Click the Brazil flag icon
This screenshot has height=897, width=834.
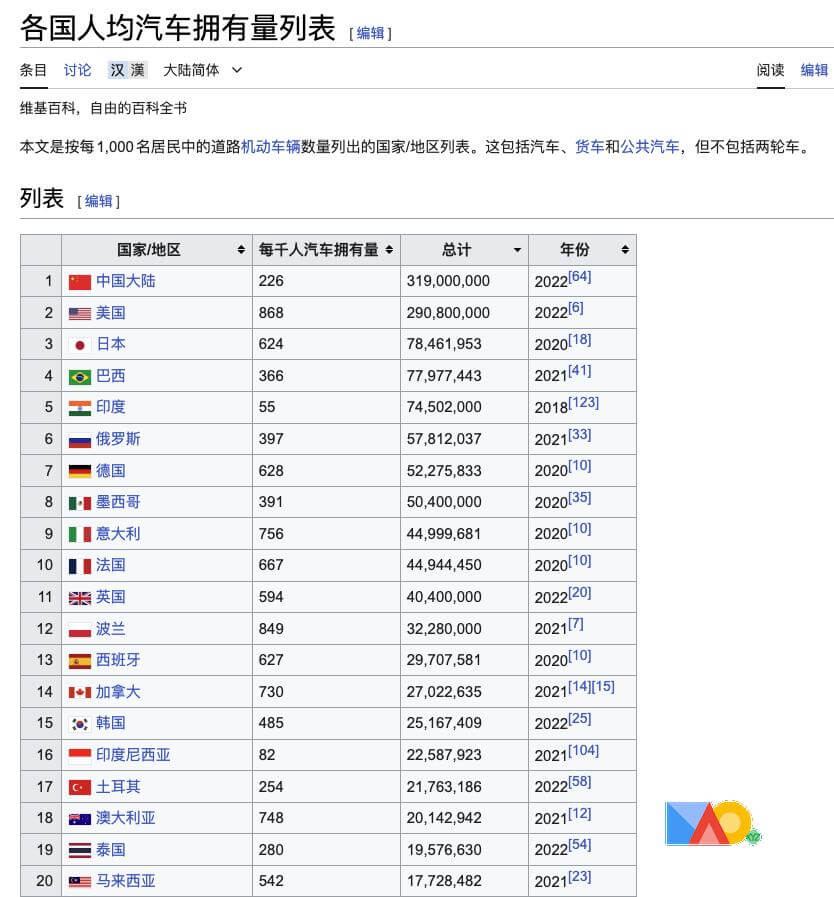(79, 377)
